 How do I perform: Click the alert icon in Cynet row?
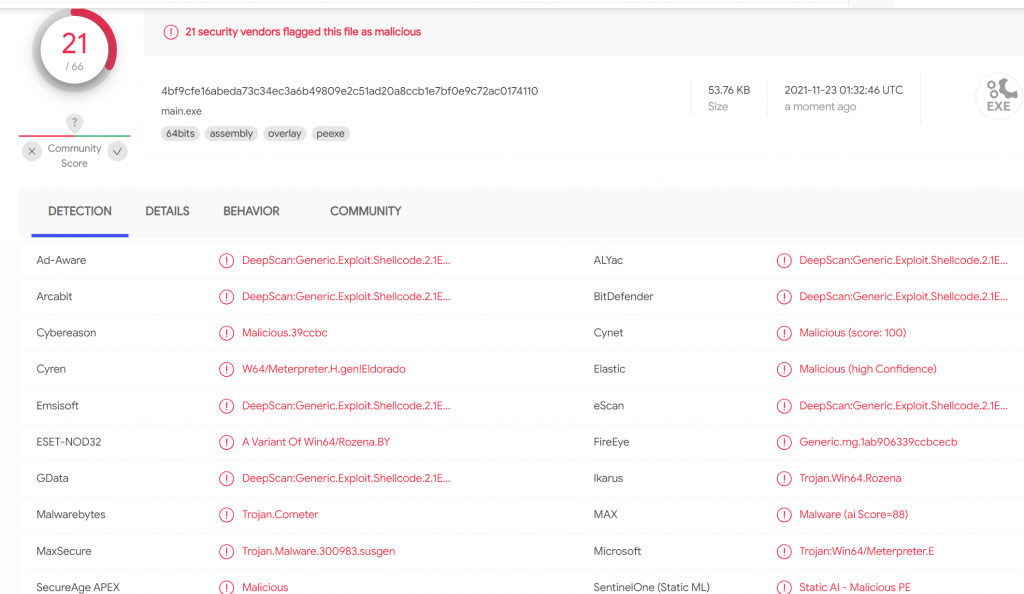(784, 333)
